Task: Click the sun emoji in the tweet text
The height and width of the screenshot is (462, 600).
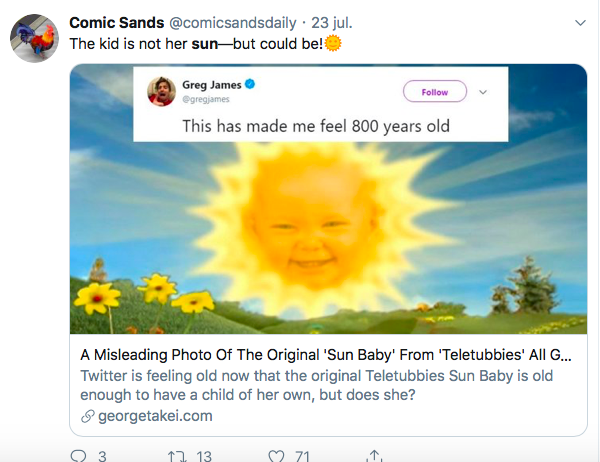Action: [333, 45]
